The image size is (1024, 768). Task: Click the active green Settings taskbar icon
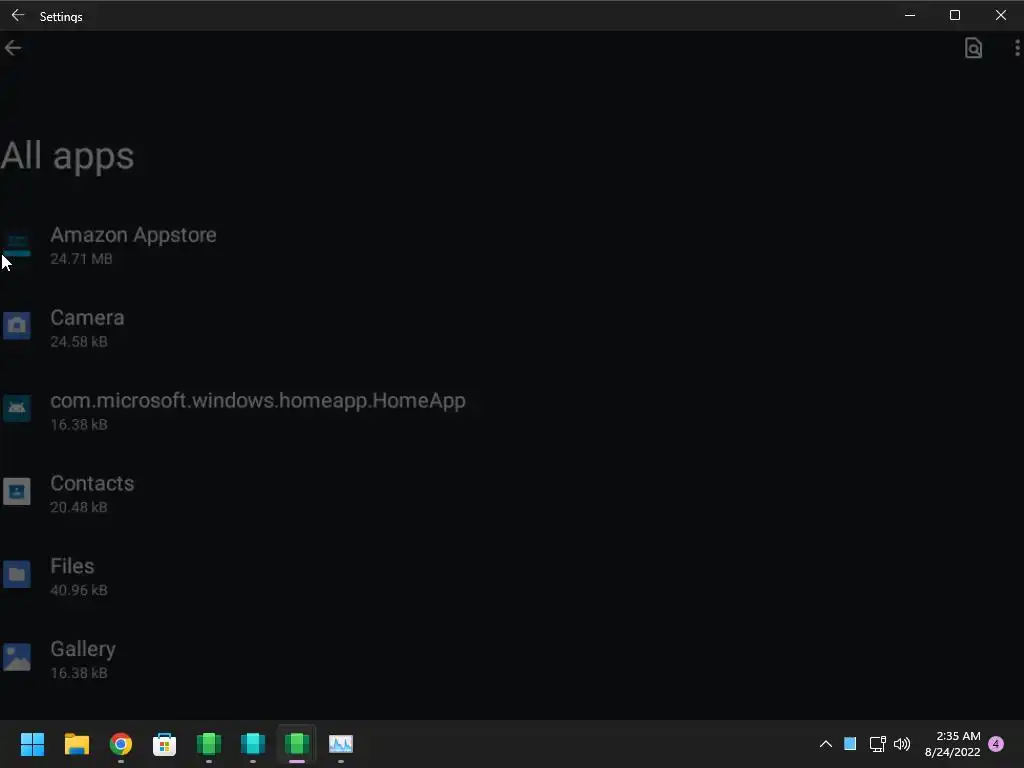[x=296, y=744]
